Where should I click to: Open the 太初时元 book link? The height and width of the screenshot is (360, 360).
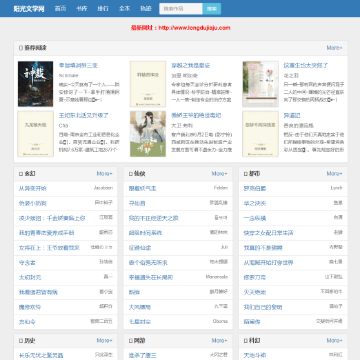tap(30, 277)
